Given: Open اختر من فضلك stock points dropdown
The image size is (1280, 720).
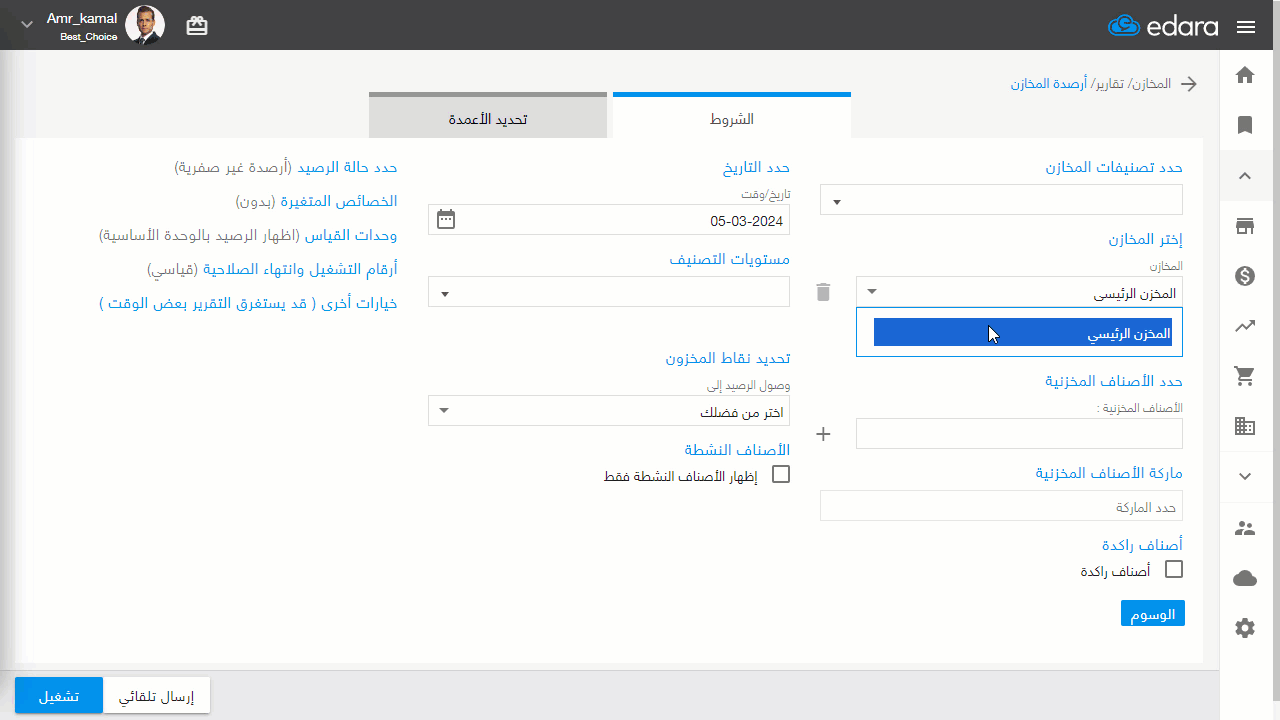Looking at the screenshot, I should tap(609, 411).
